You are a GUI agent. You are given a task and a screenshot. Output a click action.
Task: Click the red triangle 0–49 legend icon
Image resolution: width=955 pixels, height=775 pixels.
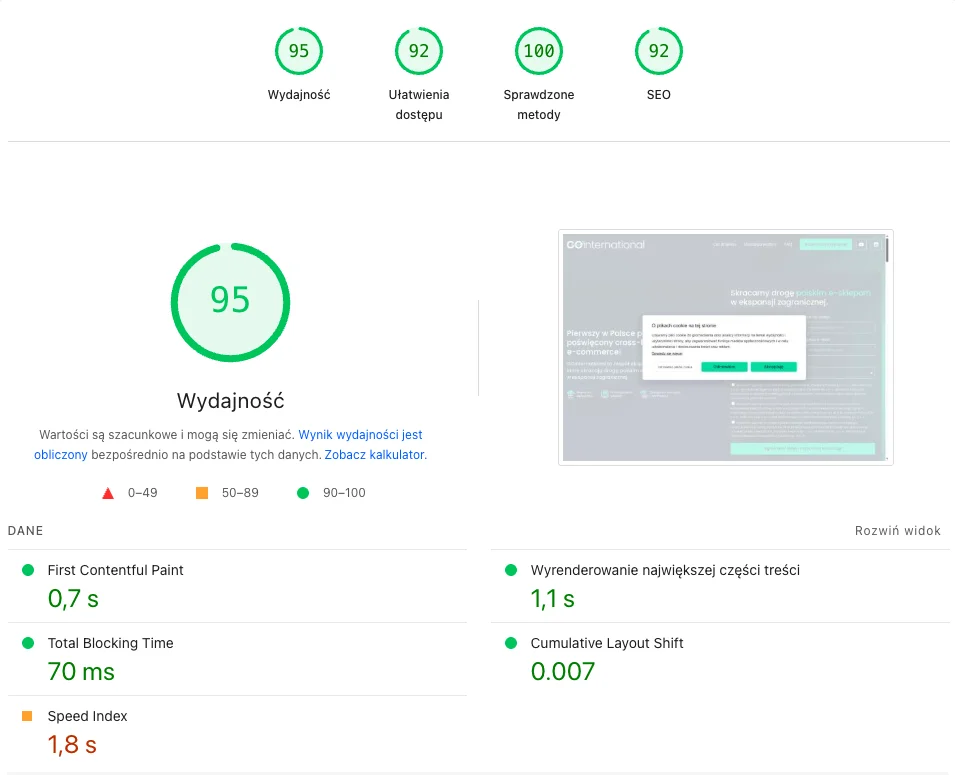tap(108, 493)
